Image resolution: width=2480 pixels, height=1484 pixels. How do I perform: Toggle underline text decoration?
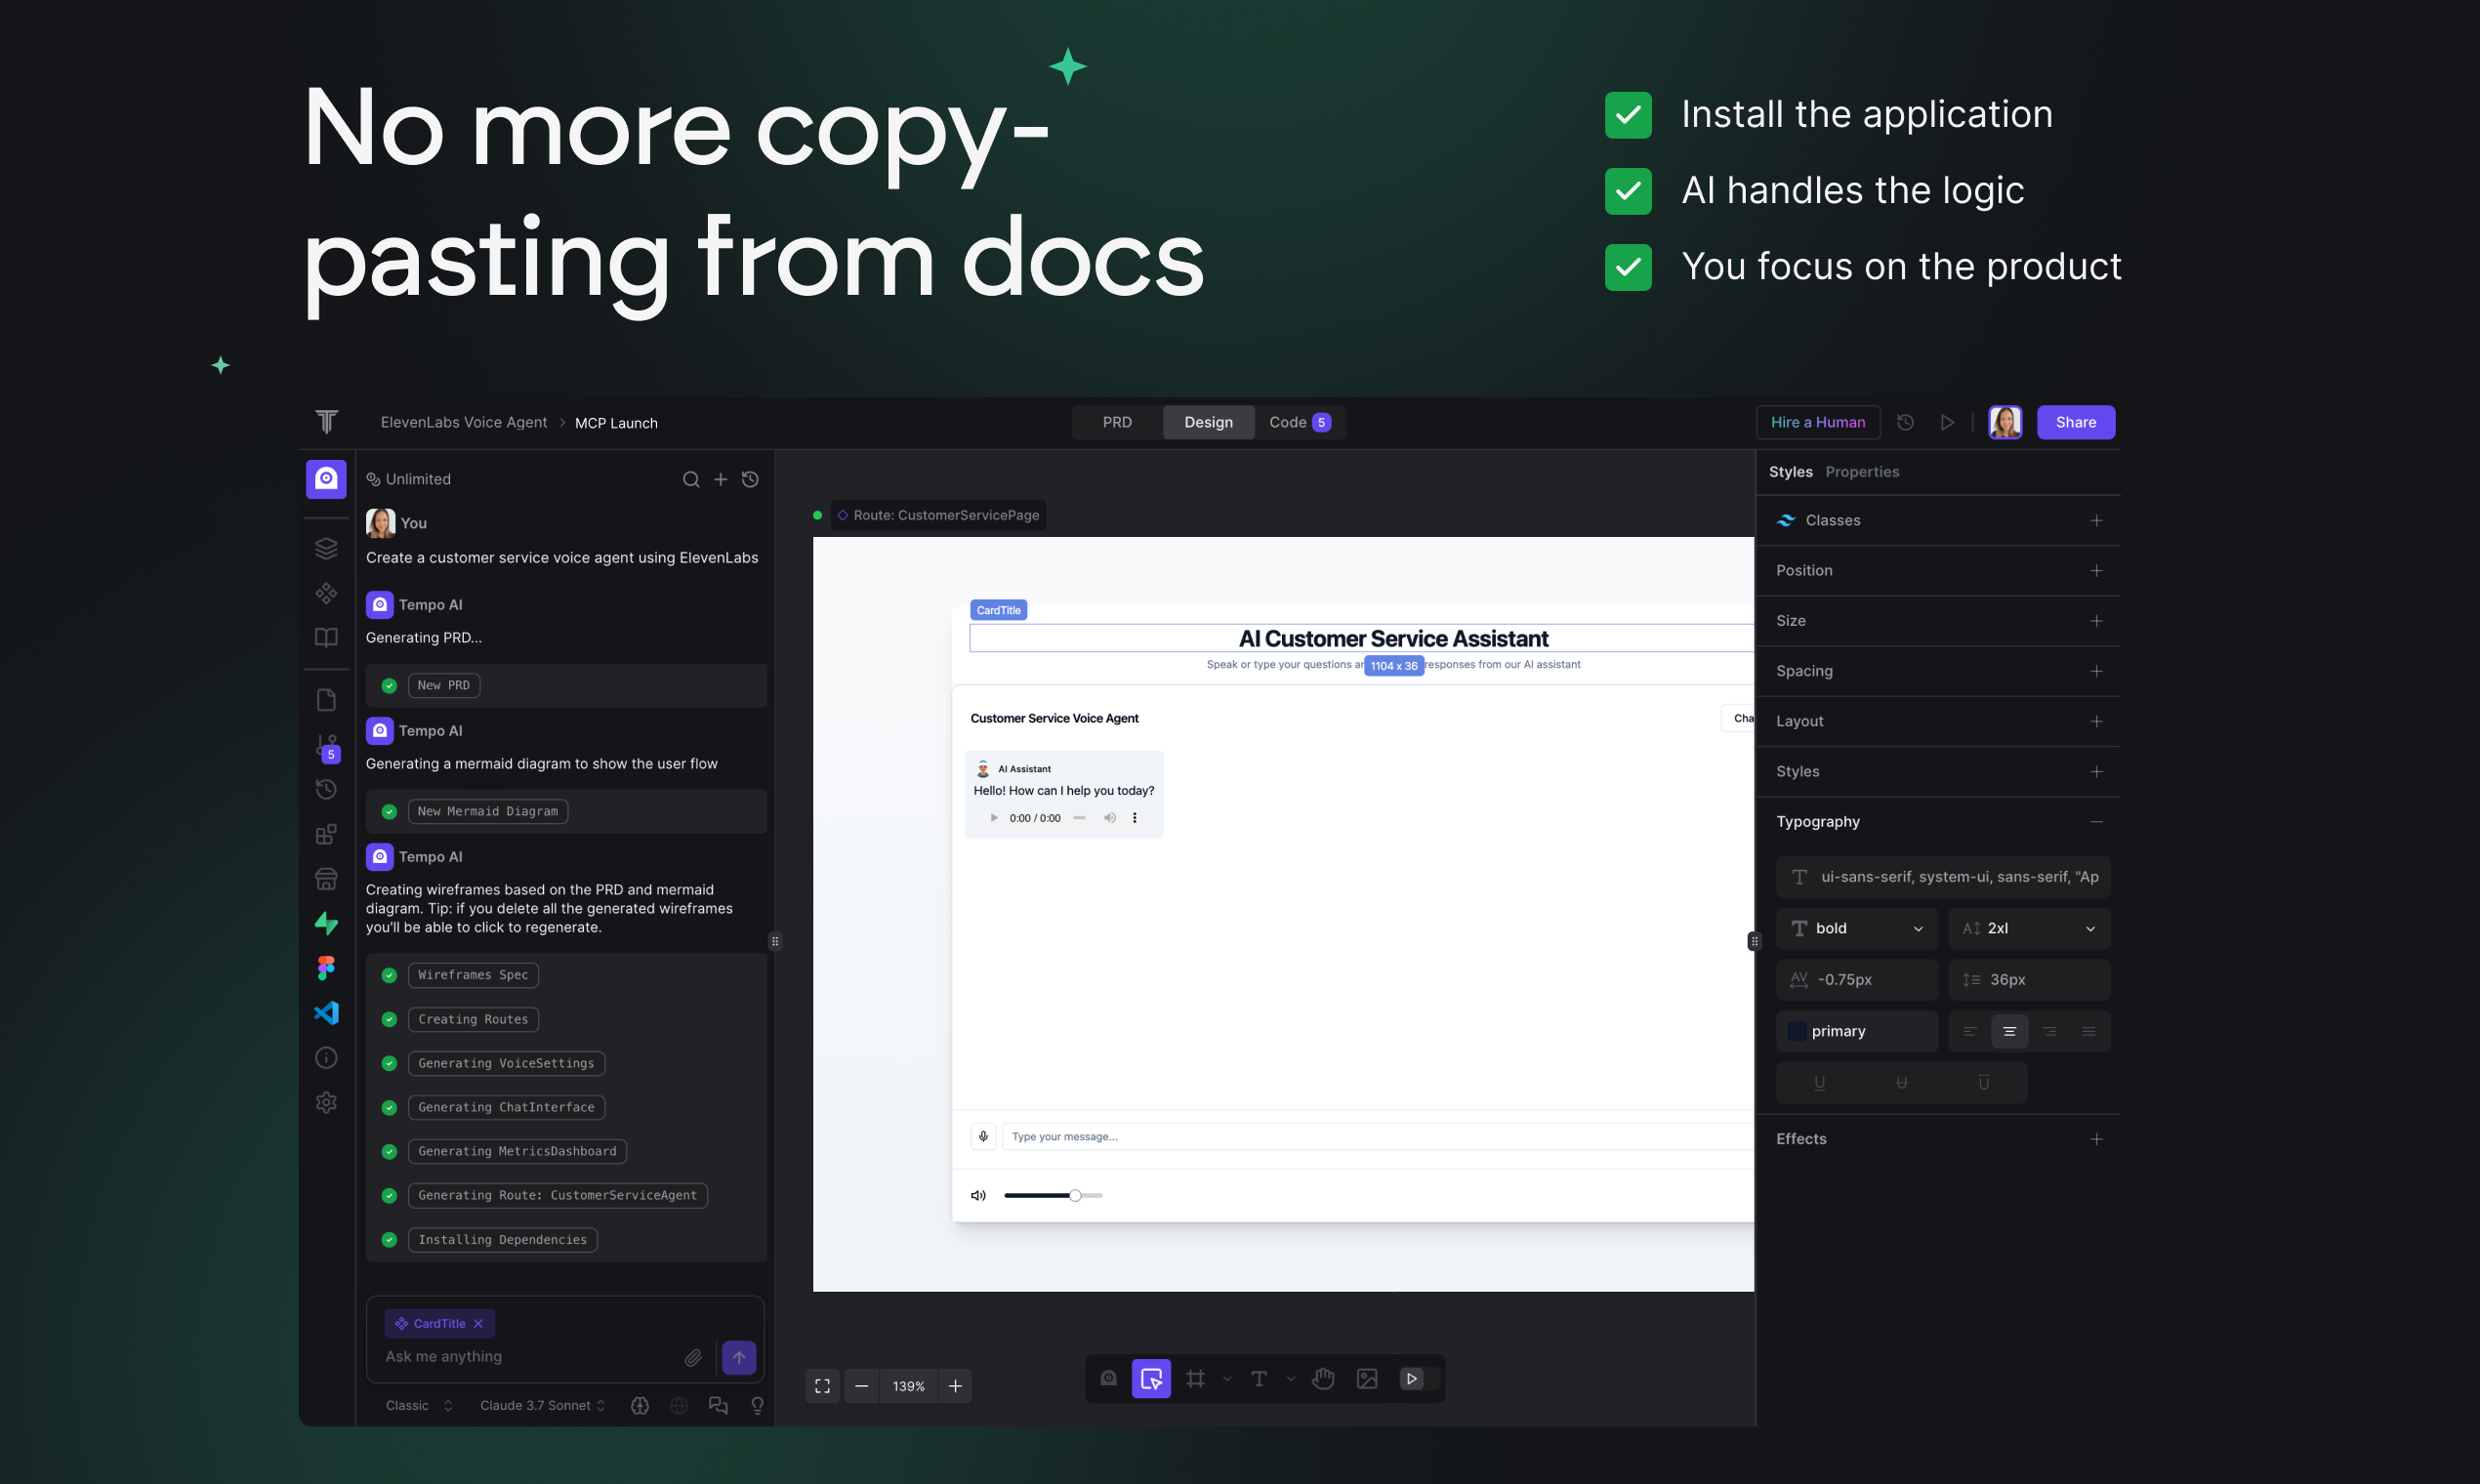pos(1819,1082)
